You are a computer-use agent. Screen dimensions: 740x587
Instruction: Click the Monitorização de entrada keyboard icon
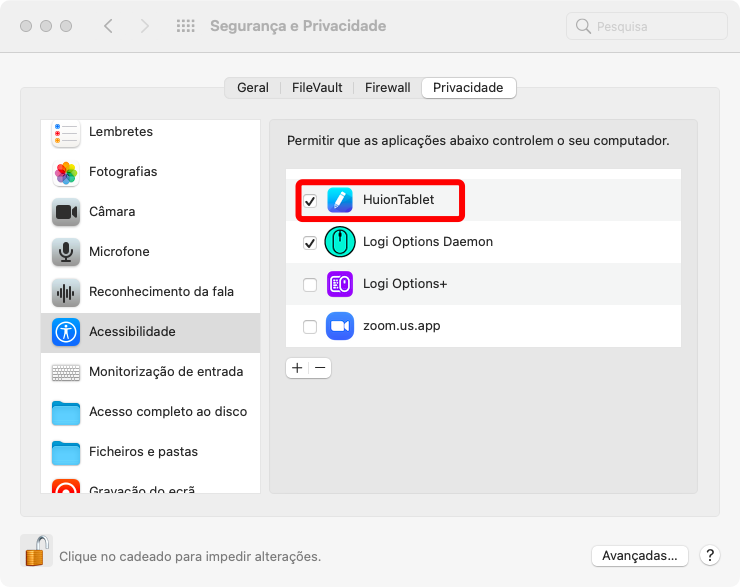66,372
